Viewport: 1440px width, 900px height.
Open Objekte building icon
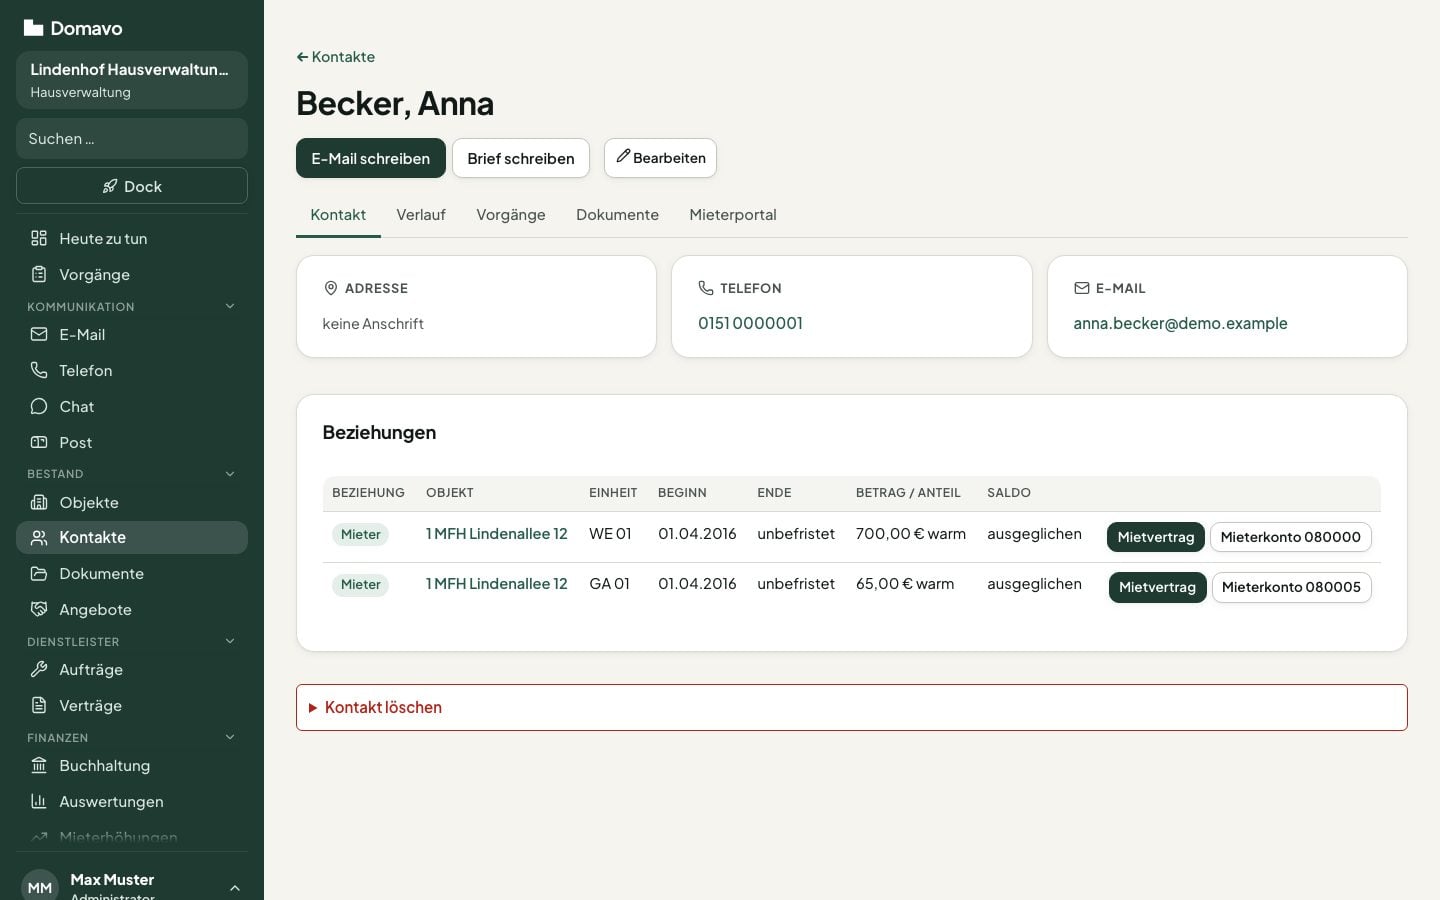click(39, 502)
